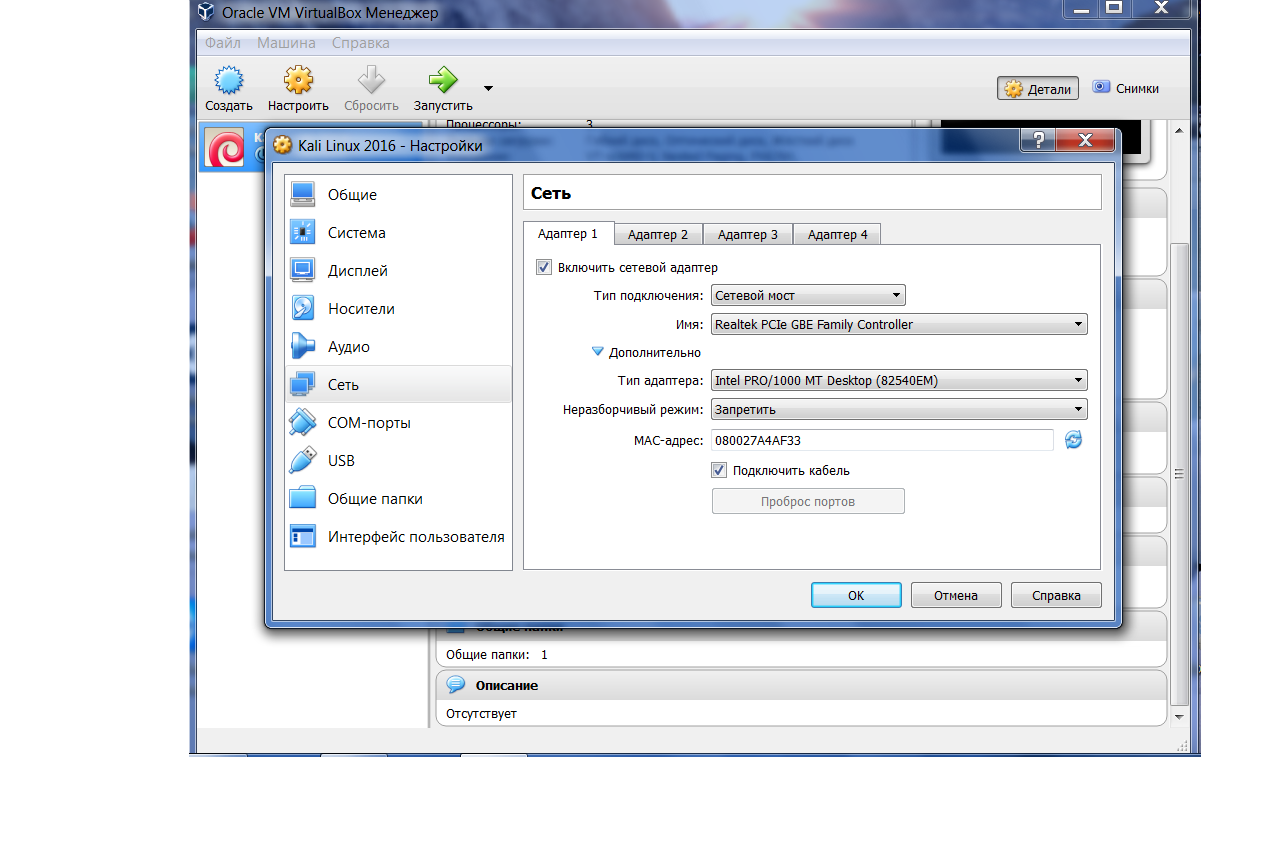Open the USB settings category

pos(341,461)
